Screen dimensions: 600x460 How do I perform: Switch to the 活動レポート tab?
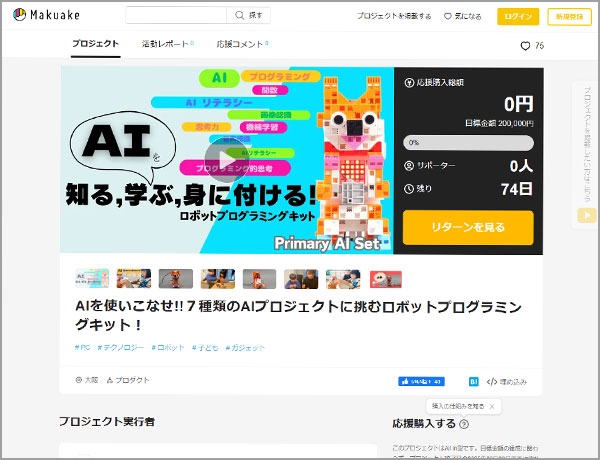pos(167,44)
